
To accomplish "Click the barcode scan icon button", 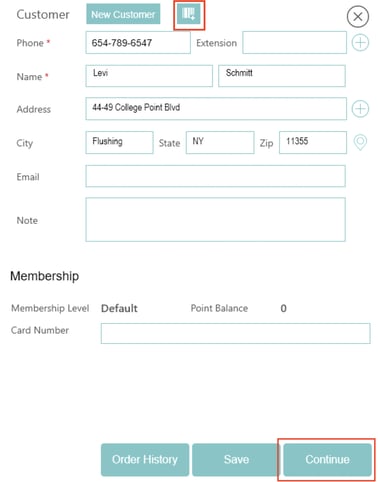I will pyautogui.click(x=189, y=14).
